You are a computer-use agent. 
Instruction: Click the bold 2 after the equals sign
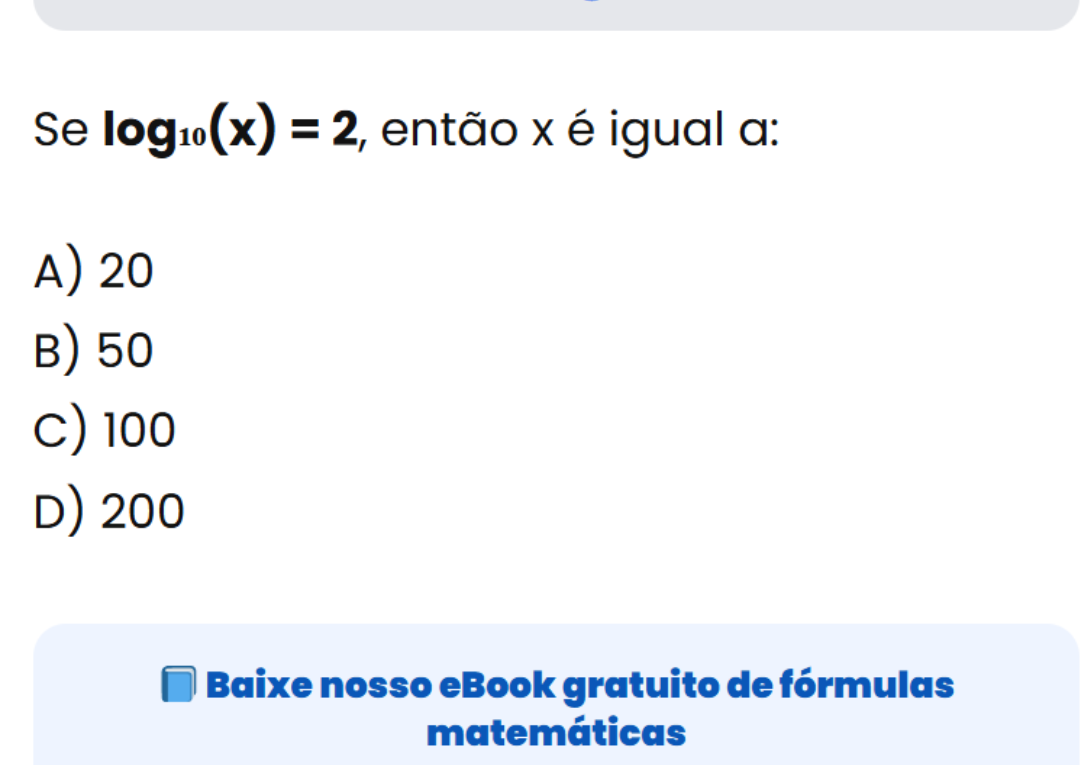[x=344, y=131]
